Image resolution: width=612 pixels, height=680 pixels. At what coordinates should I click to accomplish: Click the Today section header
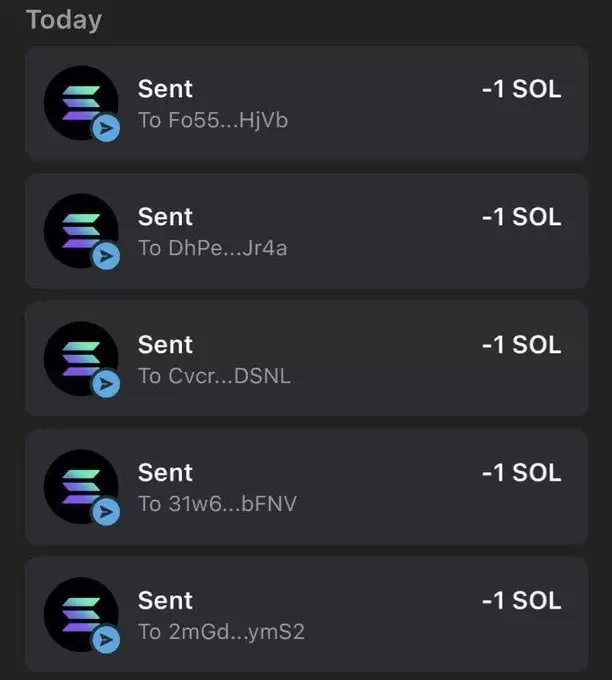[64, 20]
